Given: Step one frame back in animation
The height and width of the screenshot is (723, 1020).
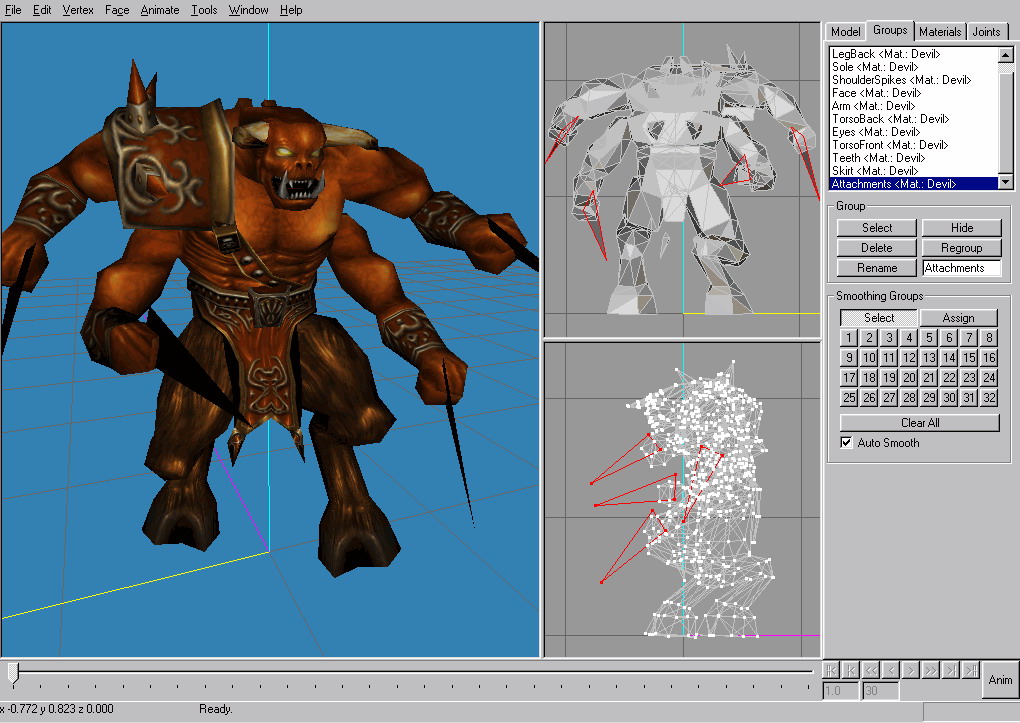Looking at the screenshot, I should tap(891, 670).
